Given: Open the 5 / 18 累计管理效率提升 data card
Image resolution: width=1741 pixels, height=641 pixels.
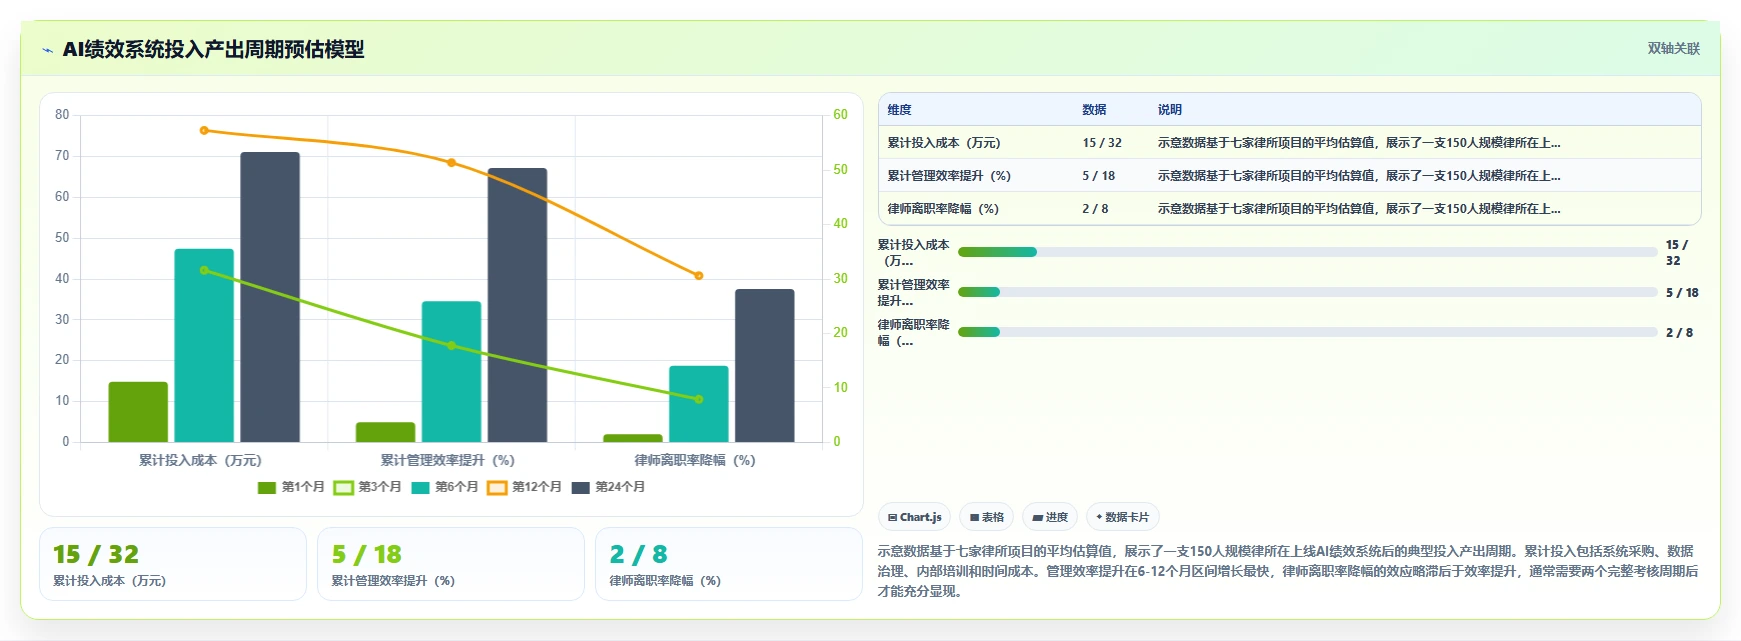Looking at the screenshot, I should [x=451, y=564].
